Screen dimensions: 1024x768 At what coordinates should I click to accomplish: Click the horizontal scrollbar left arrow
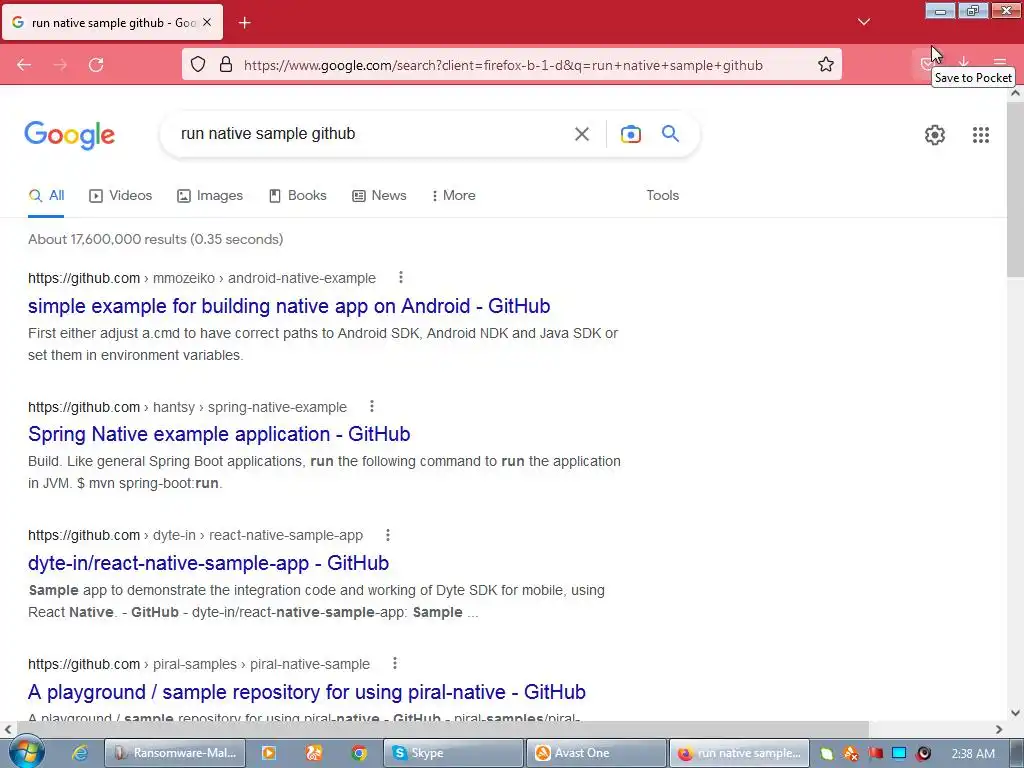click(7, 729)
